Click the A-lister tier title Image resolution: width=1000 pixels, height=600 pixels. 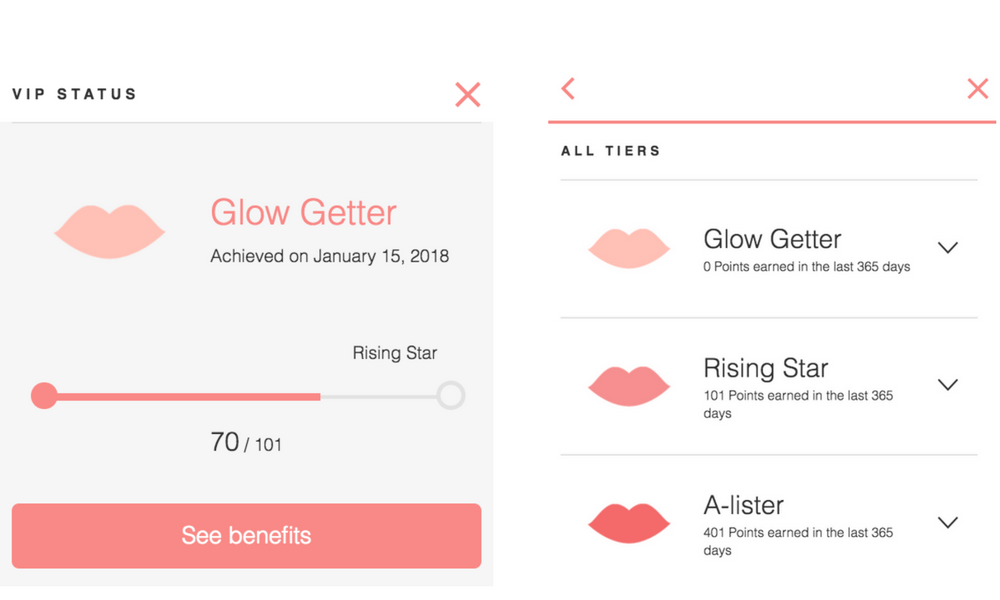744,505
